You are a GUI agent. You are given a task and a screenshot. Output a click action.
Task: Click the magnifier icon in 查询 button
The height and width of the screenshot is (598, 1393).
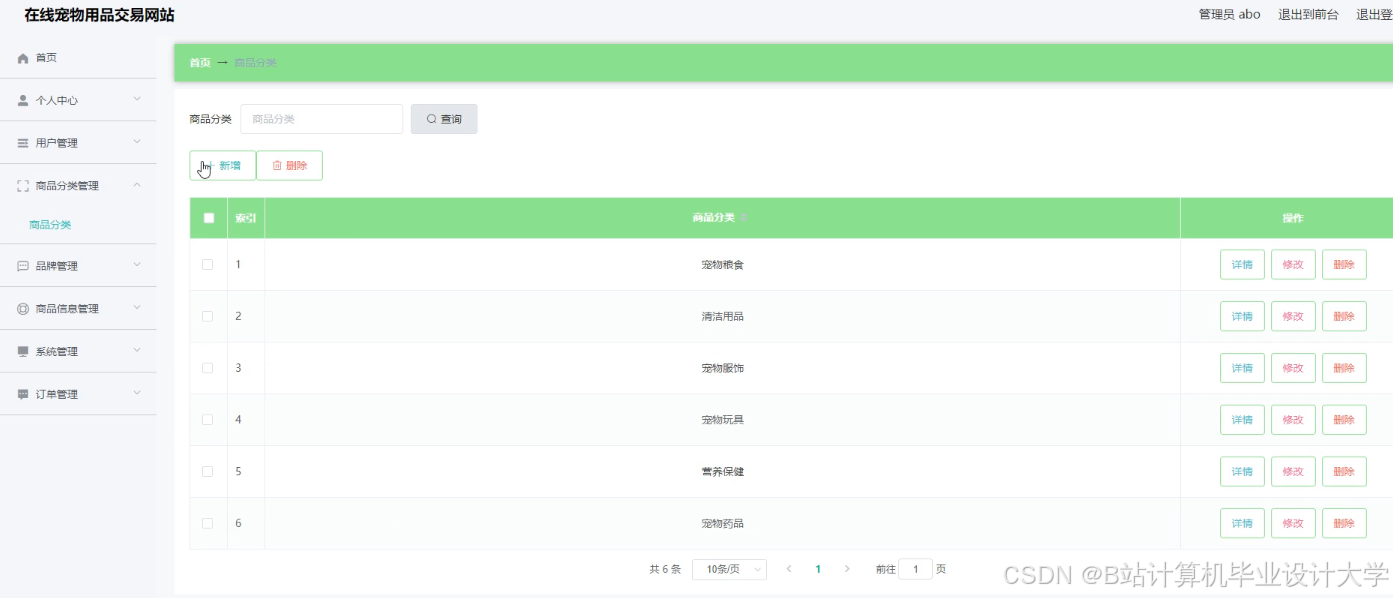(432, 119)
